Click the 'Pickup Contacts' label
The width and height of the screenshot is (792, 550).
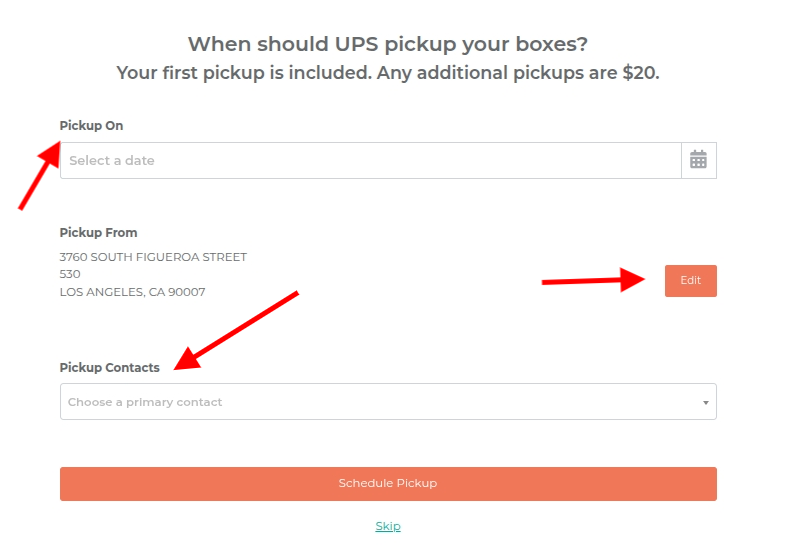click(110, 367)
